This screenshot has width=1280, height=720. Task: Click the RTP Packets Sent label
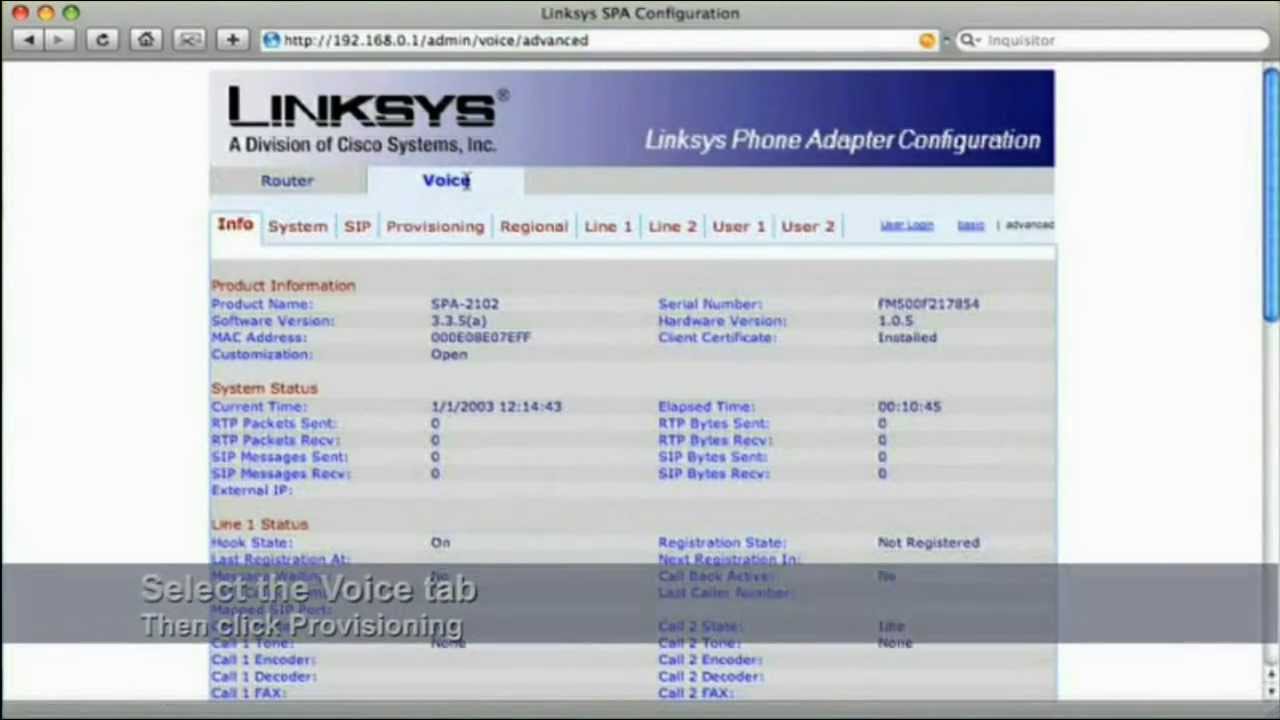(x=274, y=424)
